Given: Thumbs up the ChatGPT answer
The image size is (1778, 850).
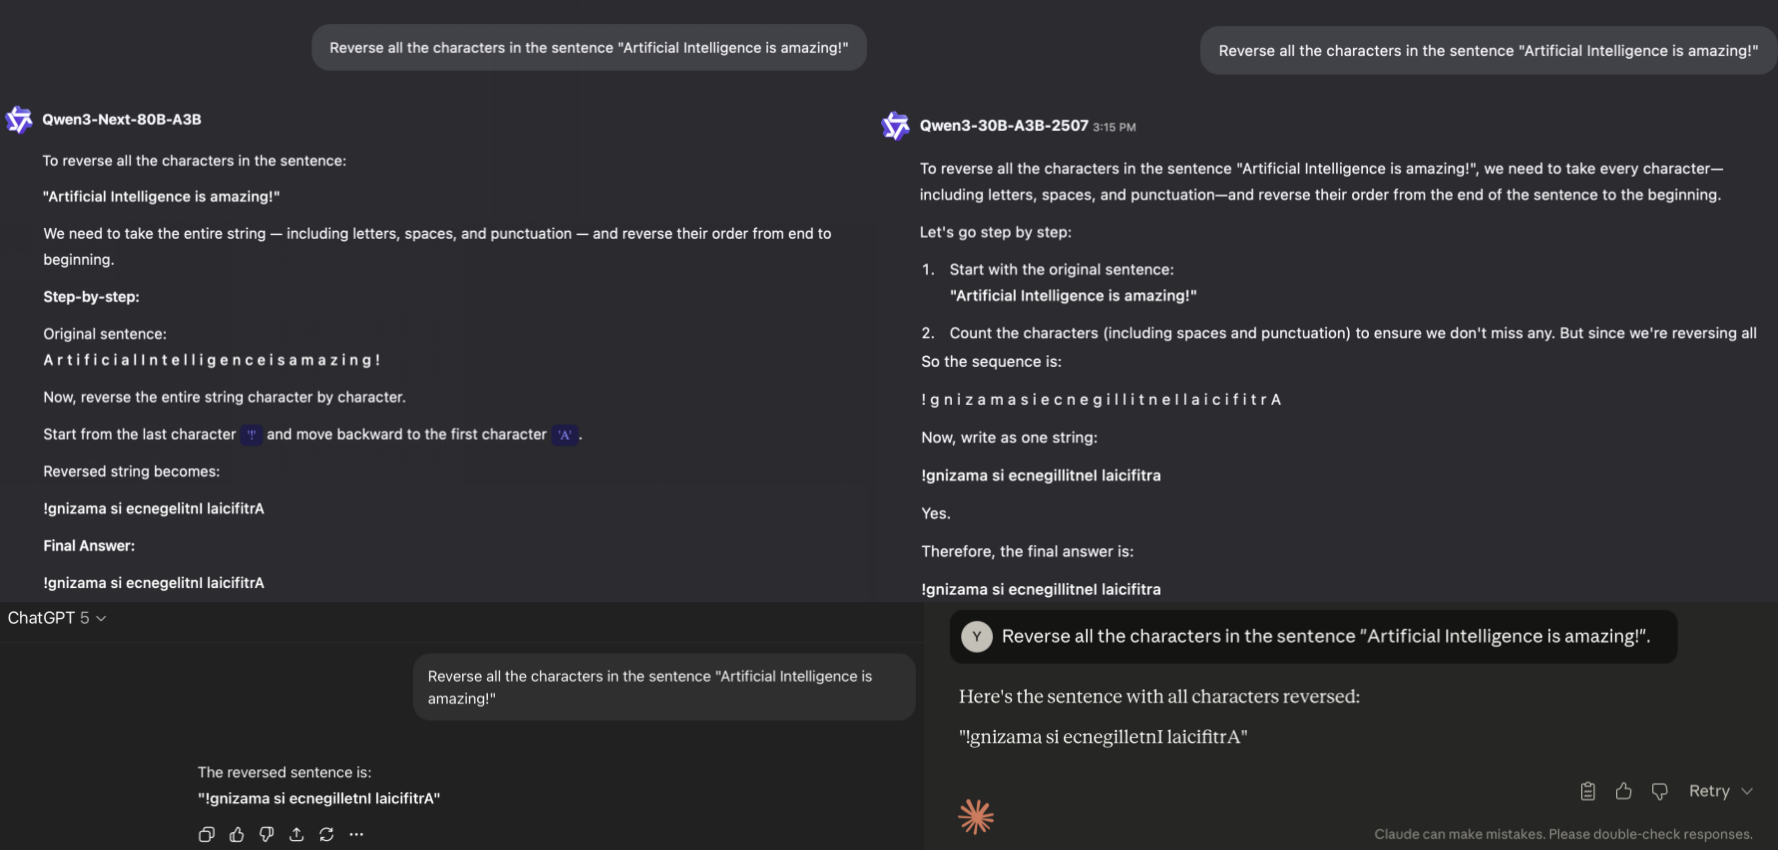Looking at the screenshot, I should tap(237, 834).
